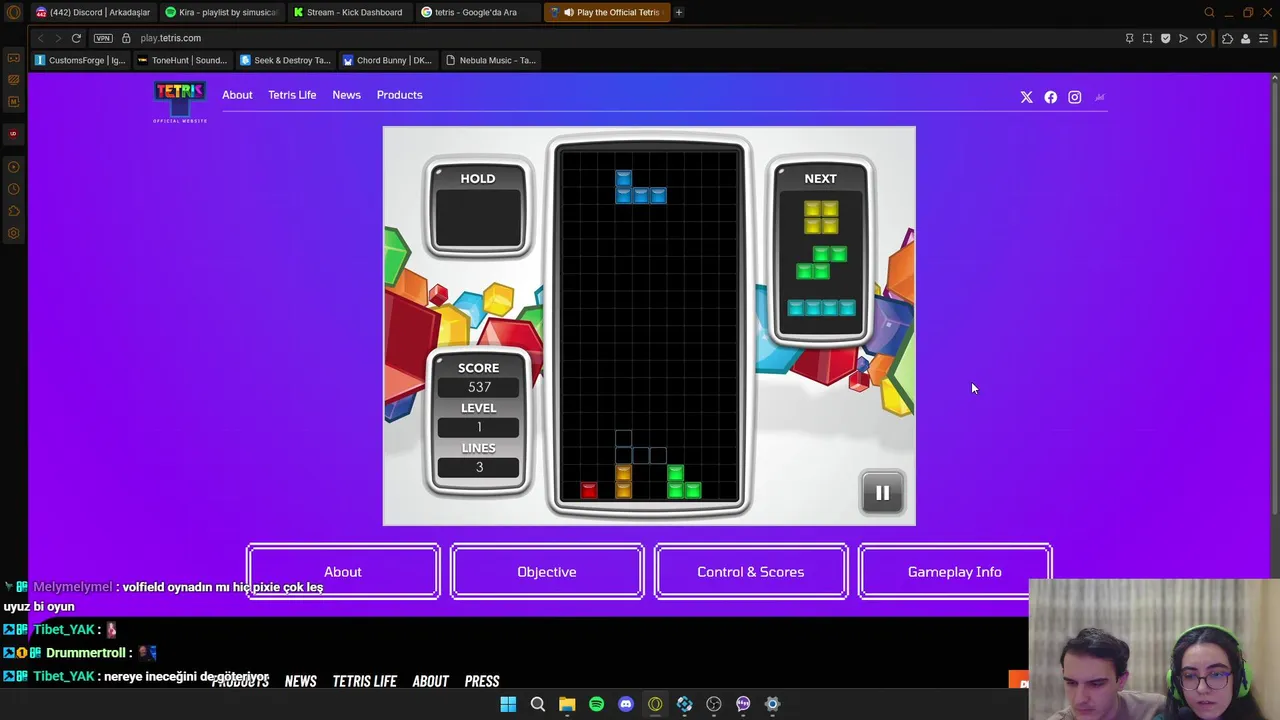Pause the Tetris game
The width and height of the screenshot is (1280, 720).
(x=882, y=492)
